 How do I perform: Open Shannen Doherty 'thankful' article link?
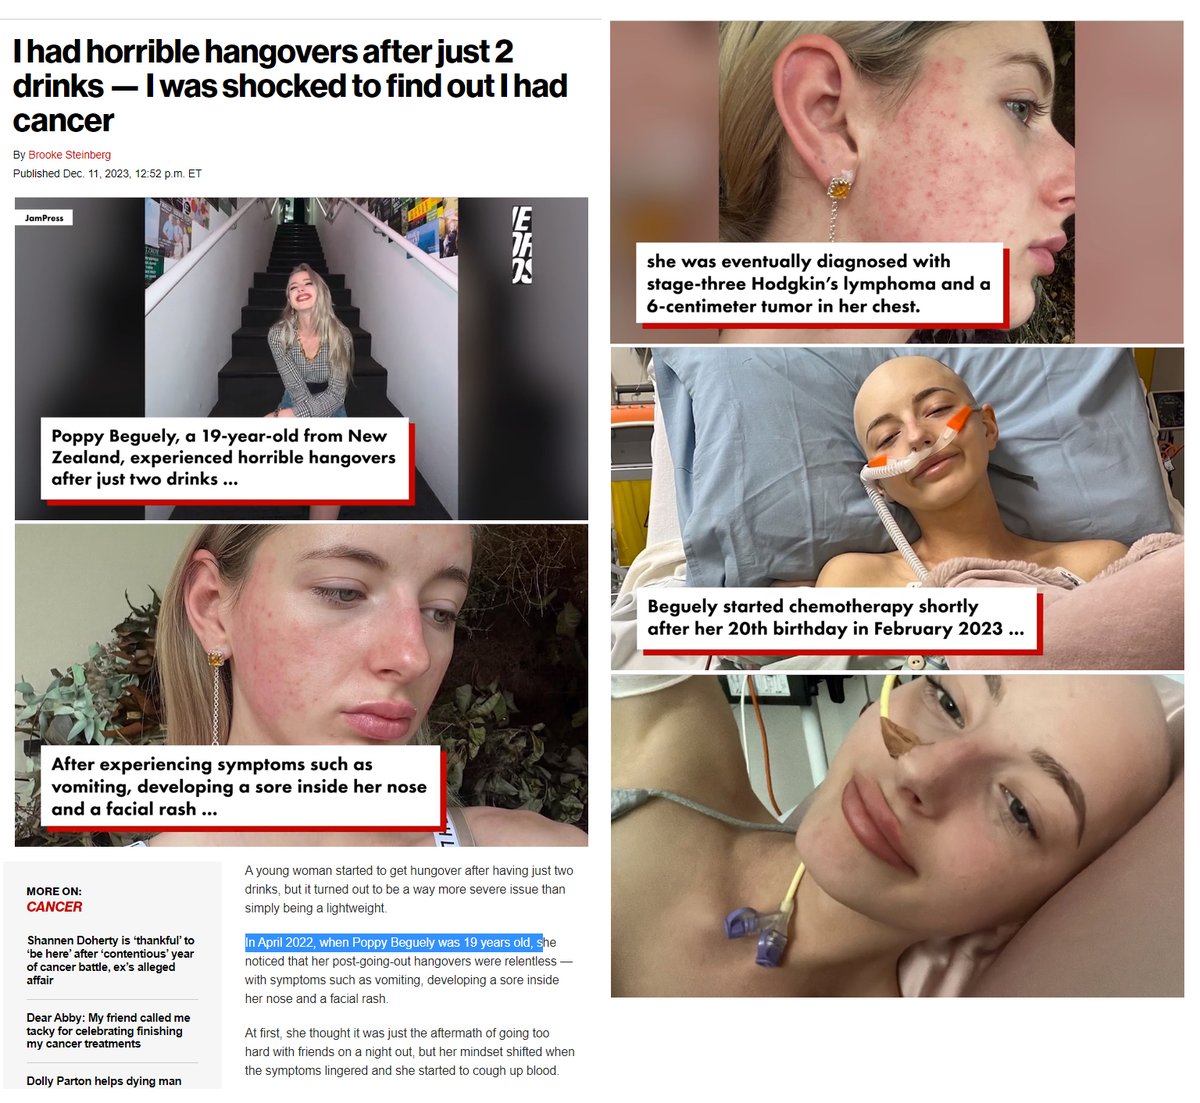(x=110, y=960)
